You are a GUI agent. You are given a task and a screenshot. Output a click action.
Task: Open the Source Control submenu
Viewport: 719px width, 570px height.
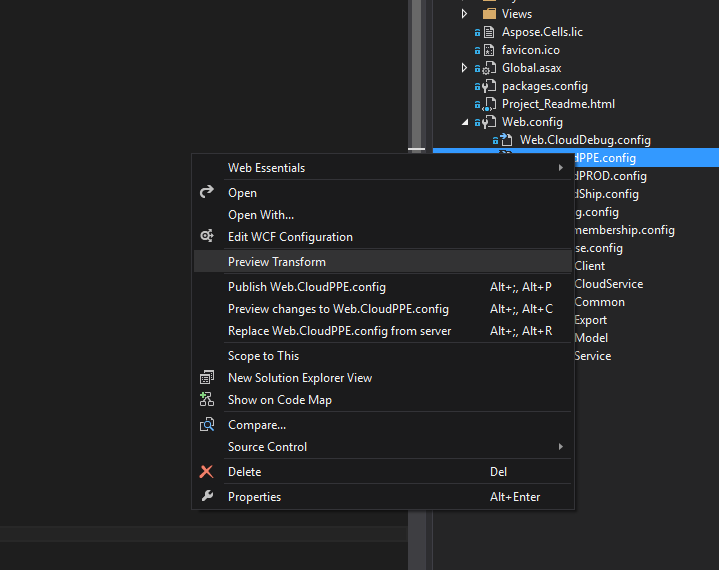[x=267, y=447]
